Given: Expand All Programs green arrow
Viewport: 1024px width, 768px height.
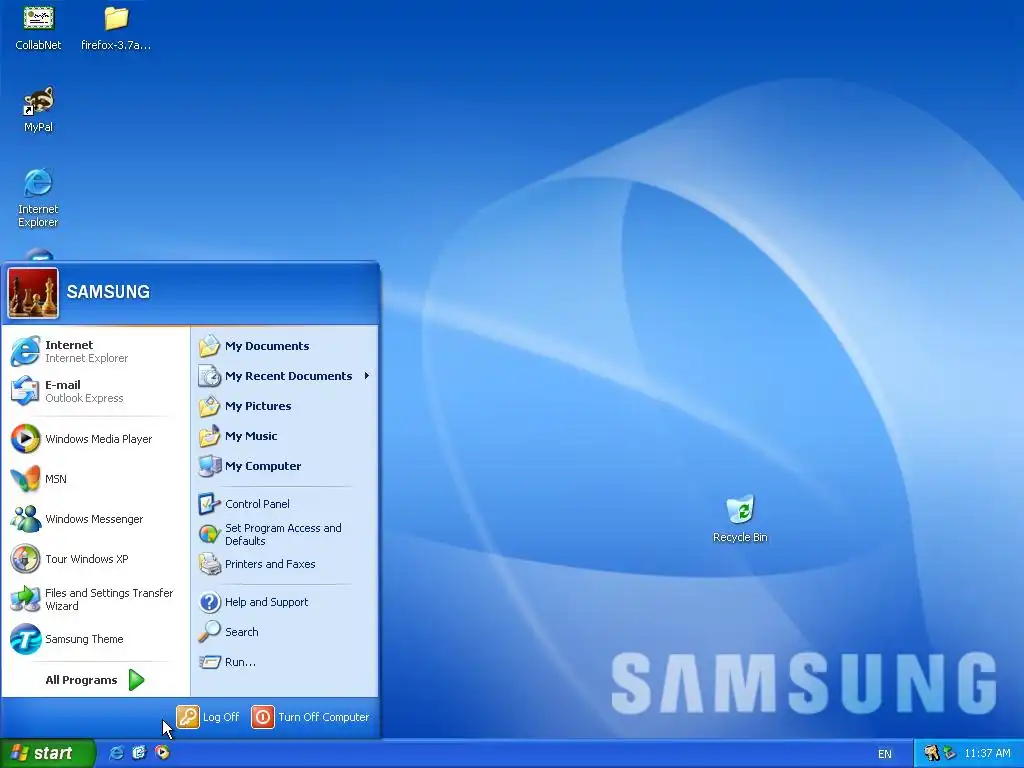Looking at the screenshot, I should pos(136,680).
